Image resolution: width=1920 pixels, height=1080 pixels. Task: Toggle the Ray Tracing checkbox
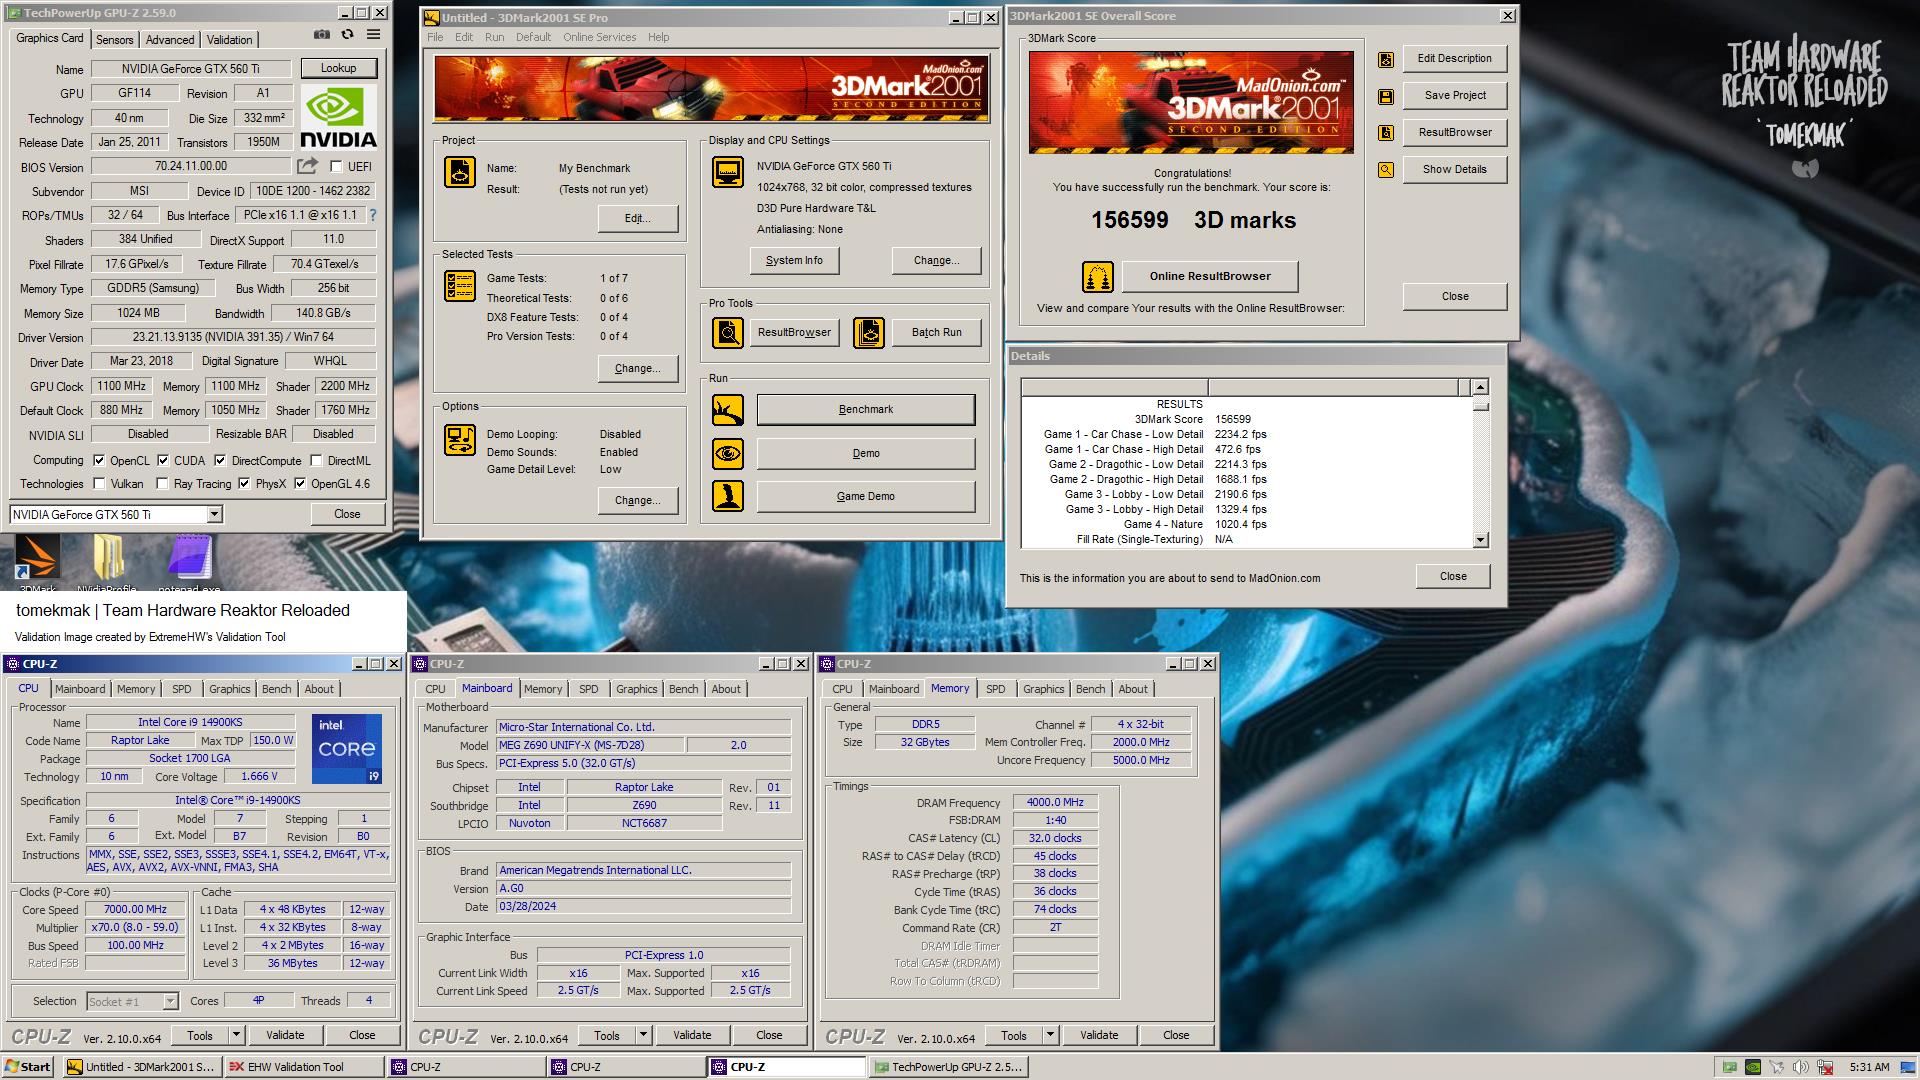click(162, 484)
